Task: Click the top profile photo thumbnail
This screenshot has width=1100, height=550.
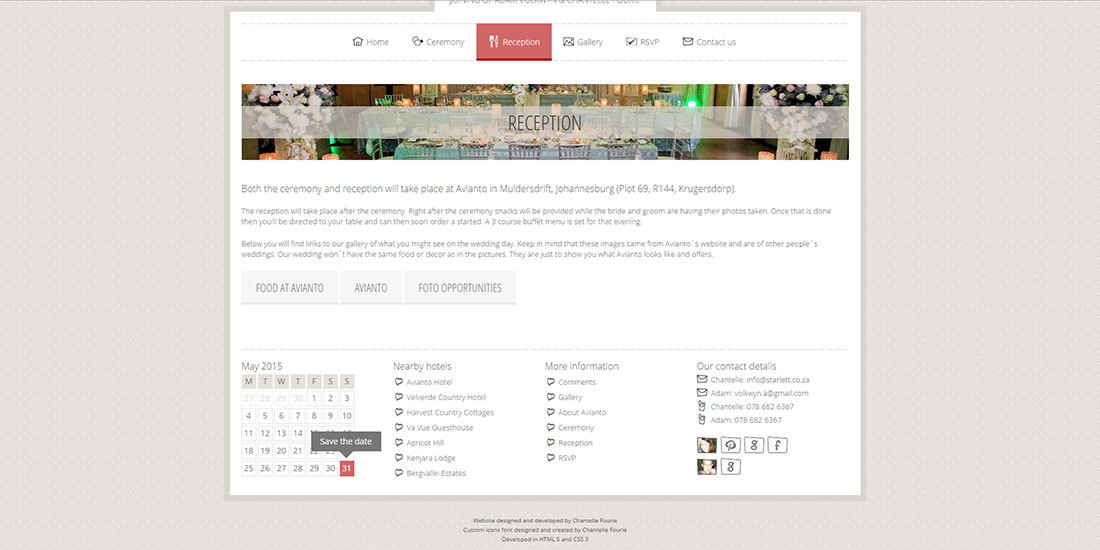Action: coord(707,446)
